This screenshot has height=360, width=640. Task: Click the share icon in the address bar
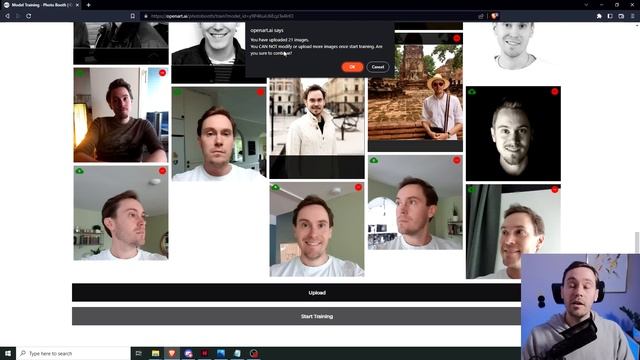pyautogui.click(x=481, y=16)
